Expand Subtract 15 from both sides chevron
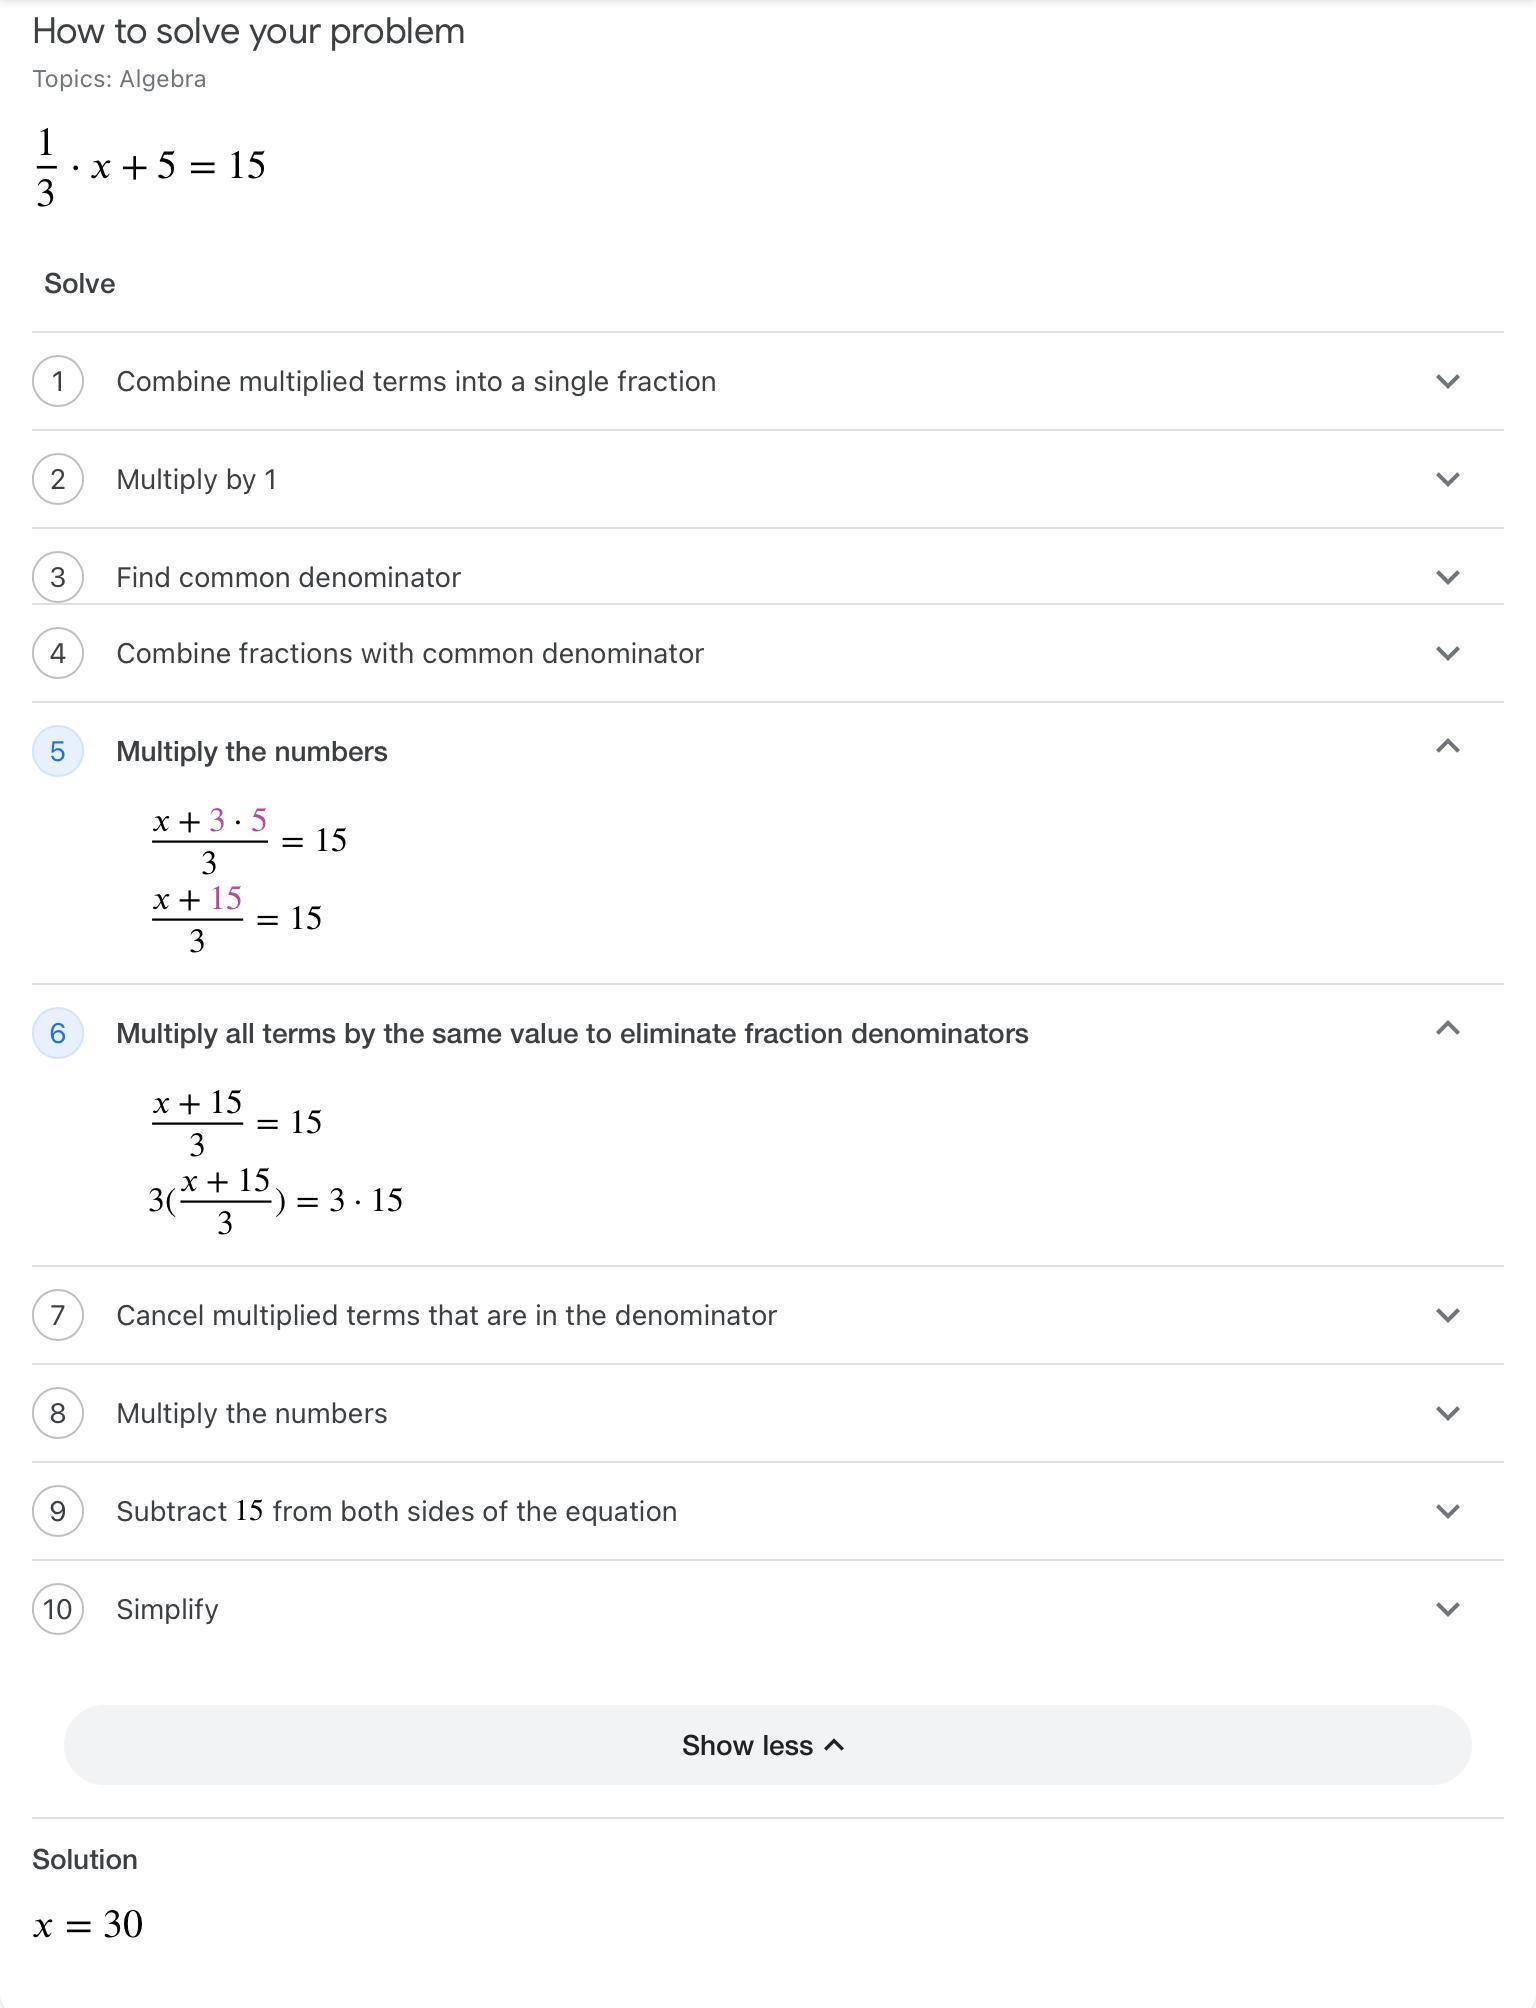Image resolution: width=1536 pixels, height=2008 pixels. coord(1447,1511)
